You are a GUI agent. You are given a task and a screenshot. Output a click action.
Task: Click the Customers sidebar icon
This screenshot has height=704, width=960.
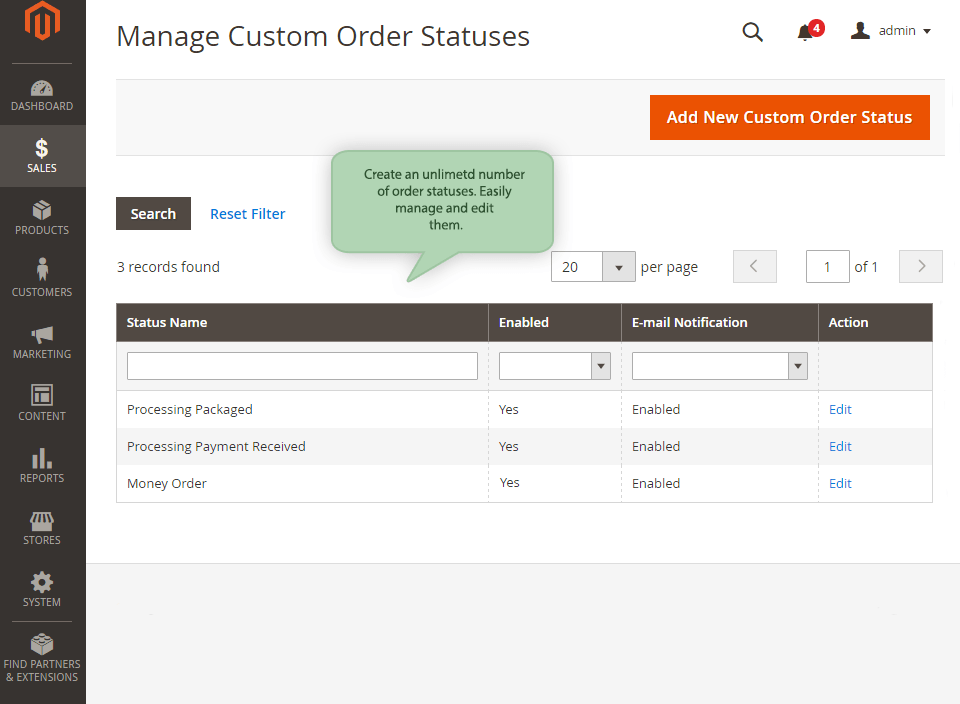(42, 280)
